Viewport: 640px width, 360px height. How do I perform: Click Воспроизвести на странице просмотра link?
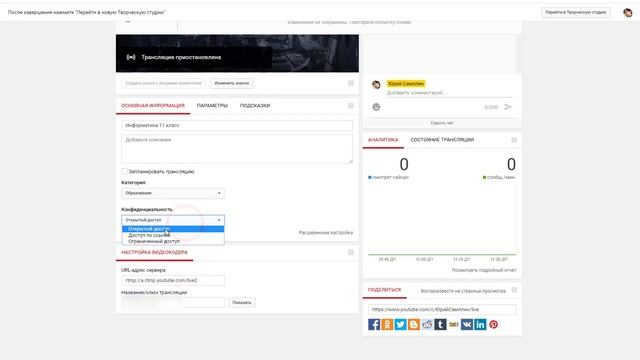point(463,291)
